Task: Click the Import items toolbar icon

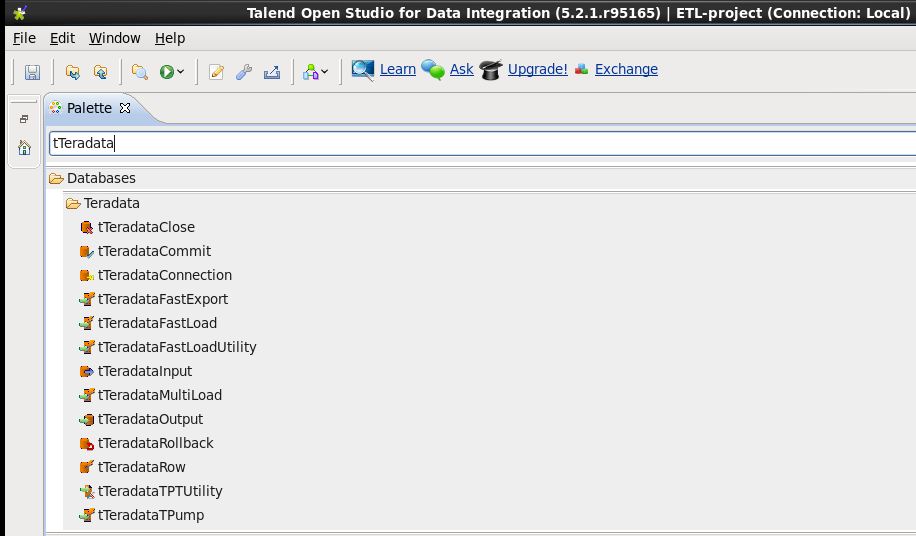Action: point(72,72)
